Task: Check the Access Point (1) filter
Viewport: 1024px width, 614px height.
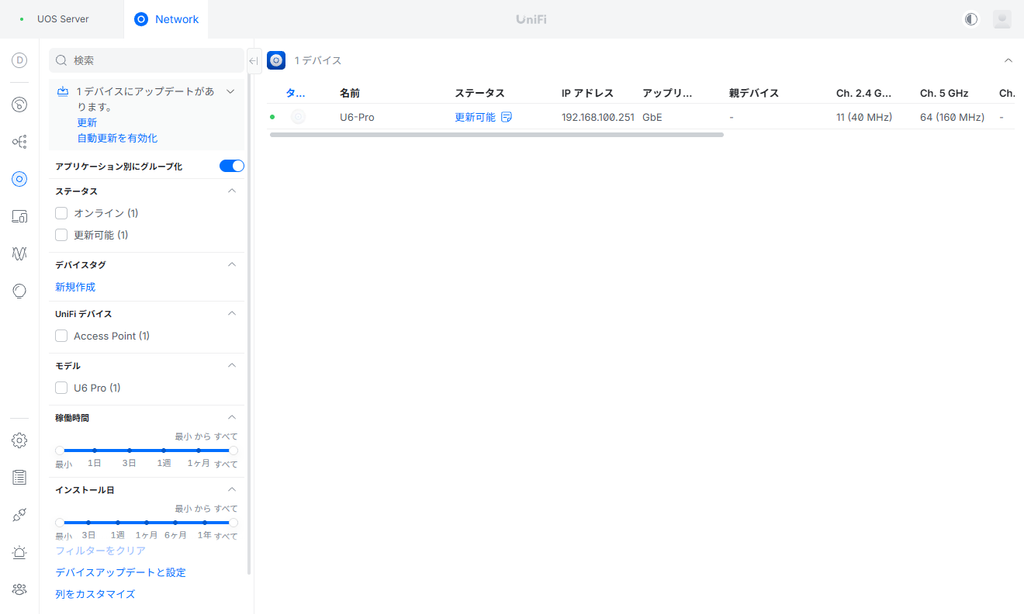Action: [61, 336]
